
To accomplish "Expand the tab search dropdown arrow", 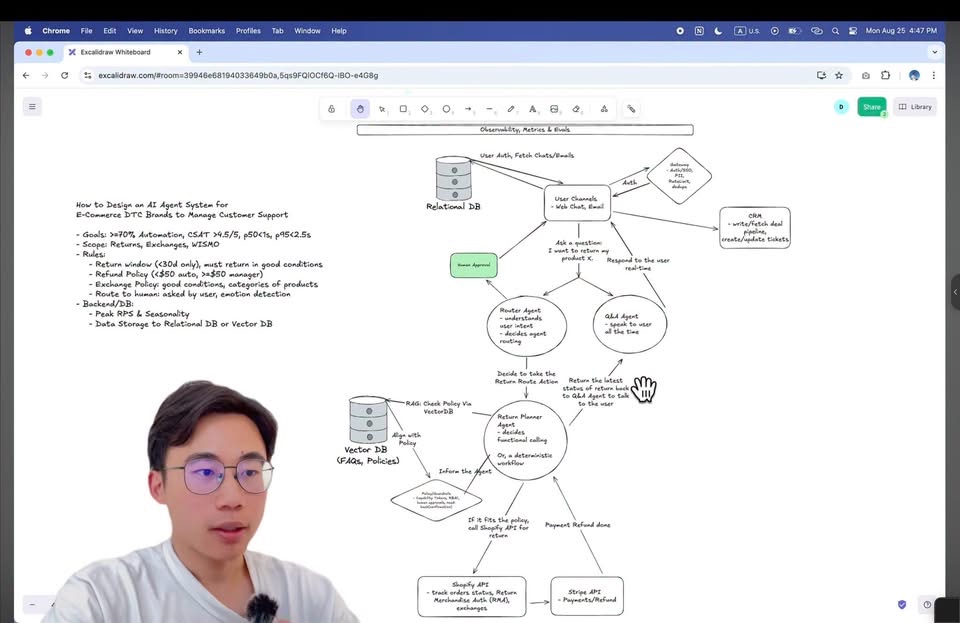I will [x=934, y=52].
